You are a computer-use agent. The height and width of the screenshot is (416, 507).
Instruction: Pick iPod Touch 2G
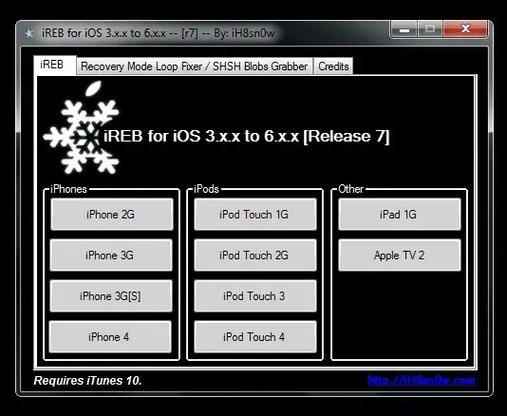[x=255, y=255]
